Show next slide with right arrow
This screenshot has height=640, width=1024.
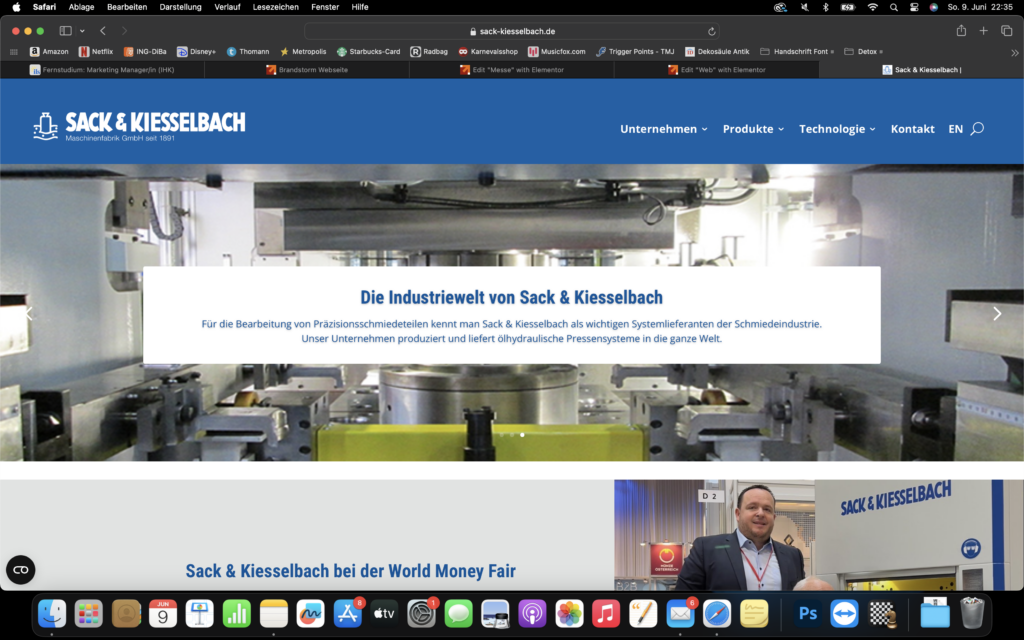(997, 313)
